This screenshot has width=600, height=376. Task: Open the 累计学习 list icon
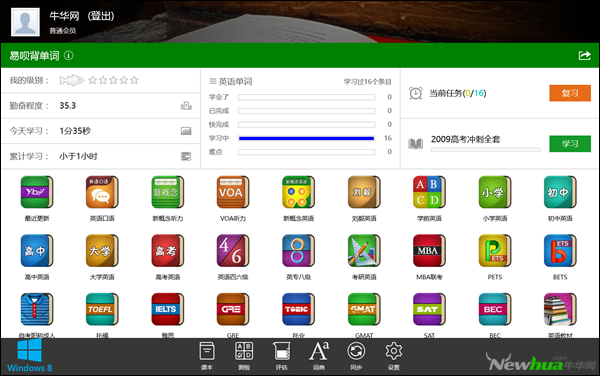pos(186,156)
